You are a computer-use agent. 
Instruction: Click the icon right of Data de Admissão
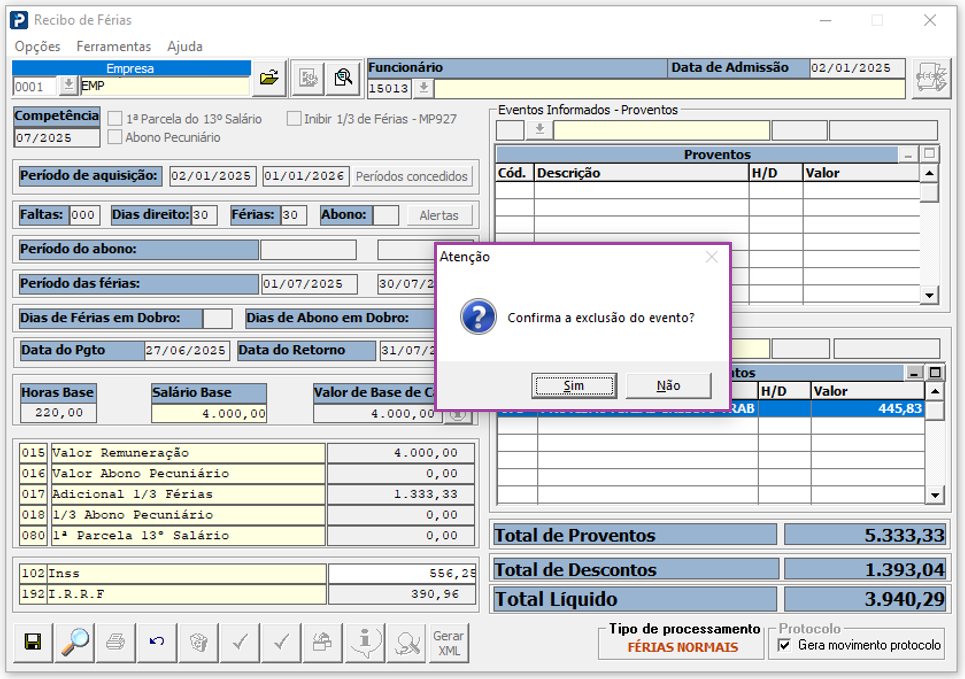click(931, 79)
